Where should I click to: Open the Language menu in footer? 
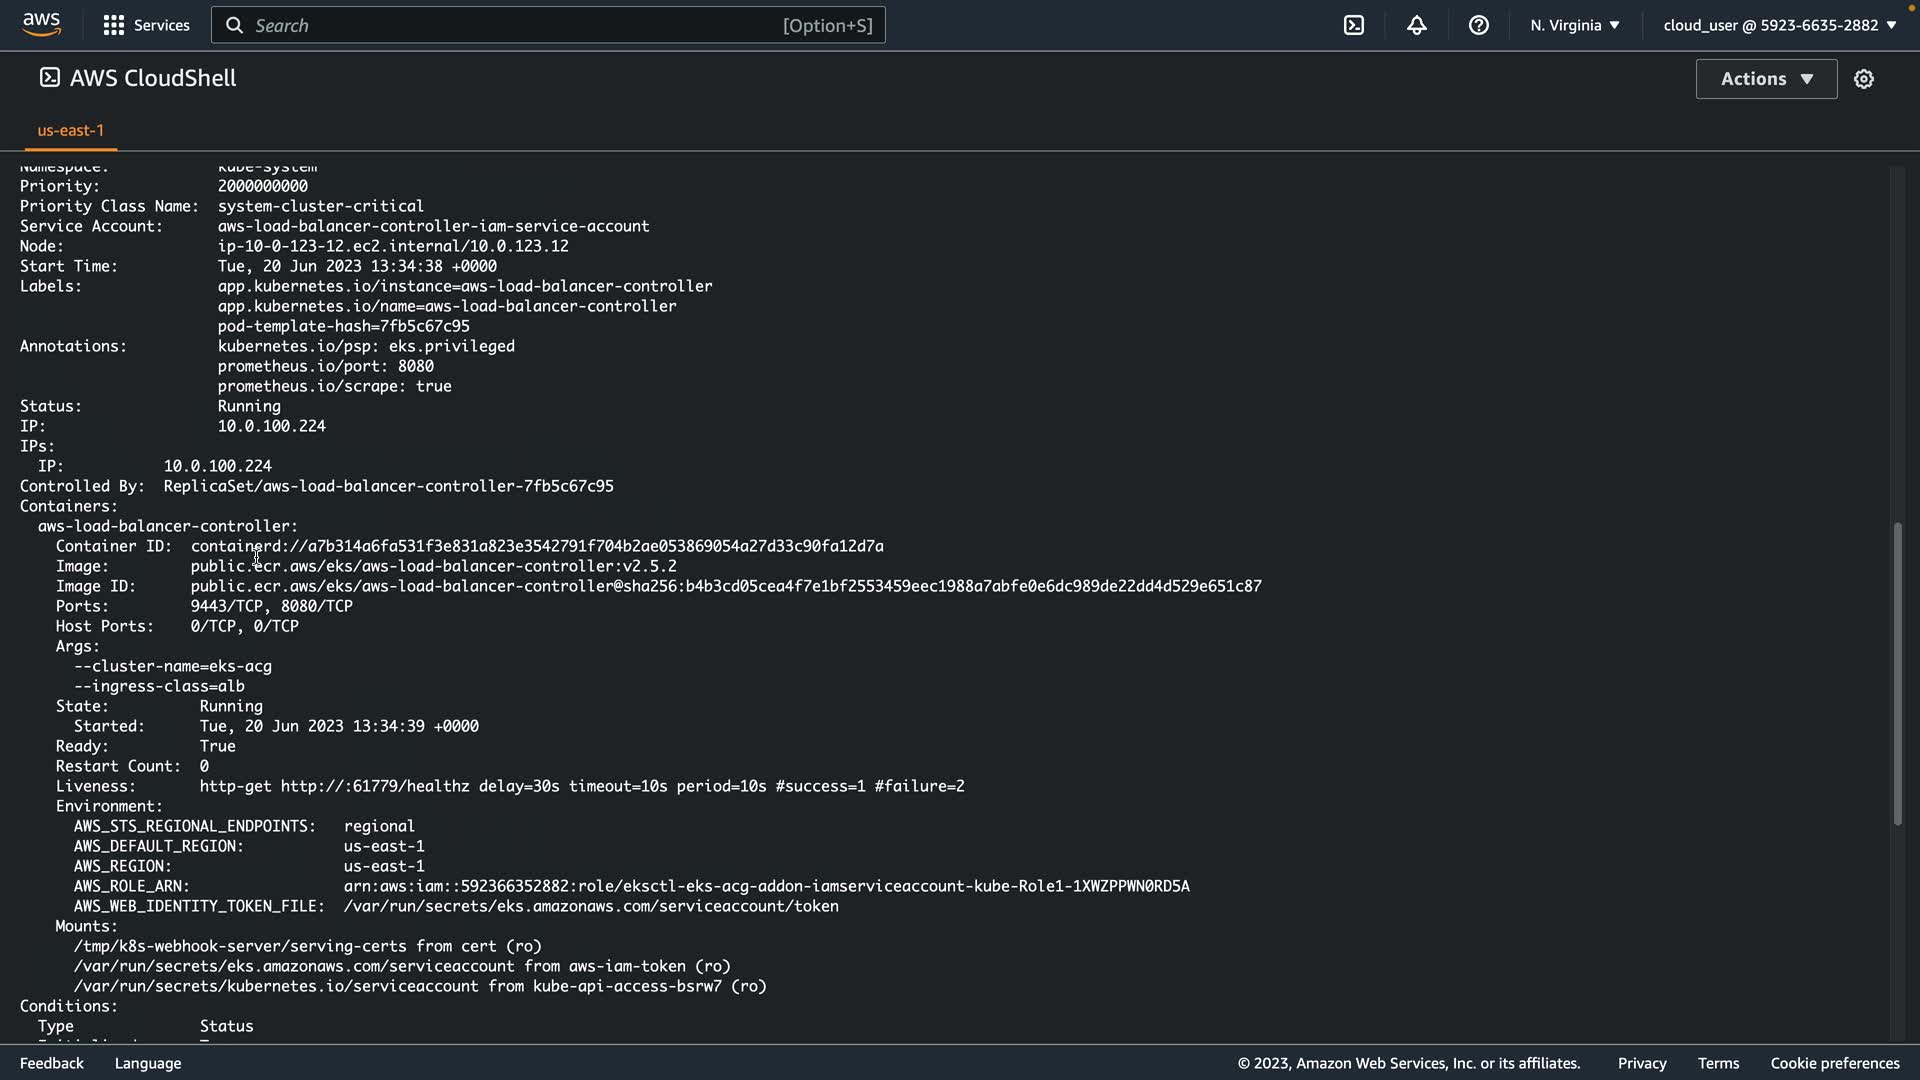coord(148,1063)
